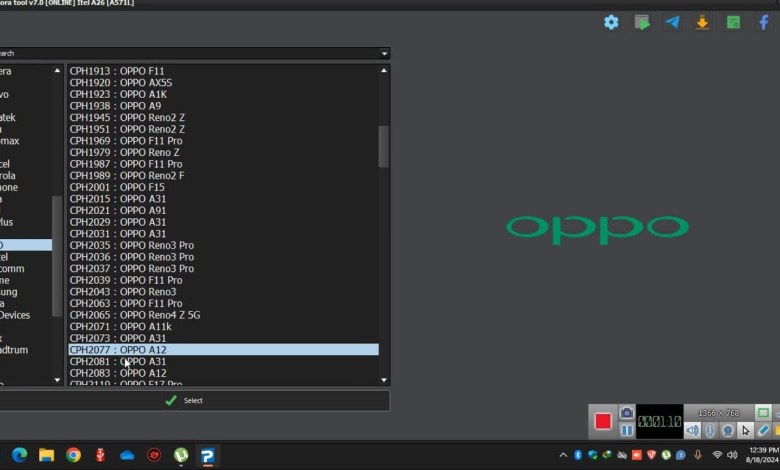Open Google Chrome from the taskbar
The image size is (780, 470).
[x=73, y=455]
